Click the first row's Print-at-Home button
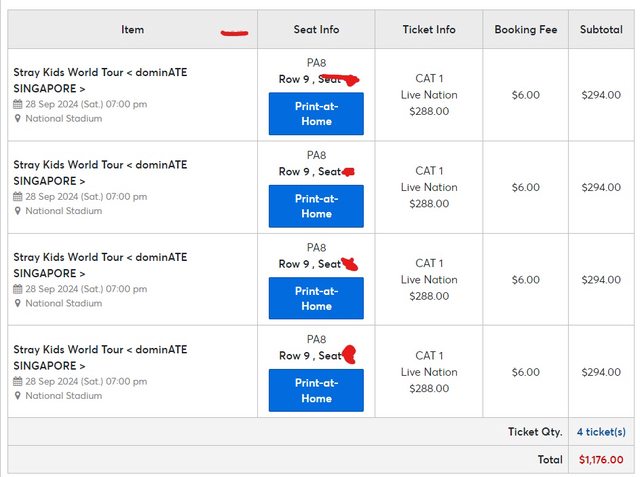640x477 pixels. [316, 113]
